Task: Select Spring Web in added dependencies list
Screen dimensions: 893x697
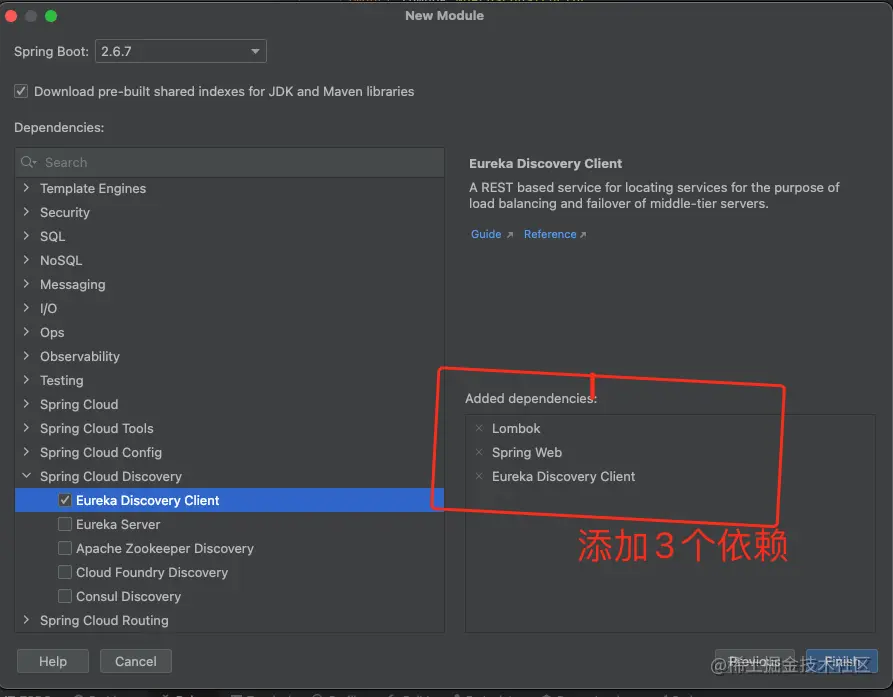Action: 527,452
